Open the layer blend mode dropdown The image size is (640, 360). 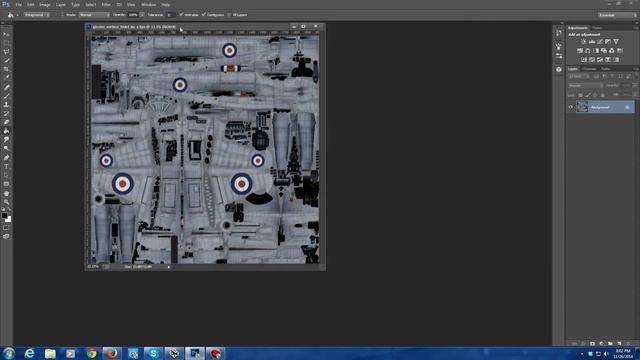coord(585,86)
